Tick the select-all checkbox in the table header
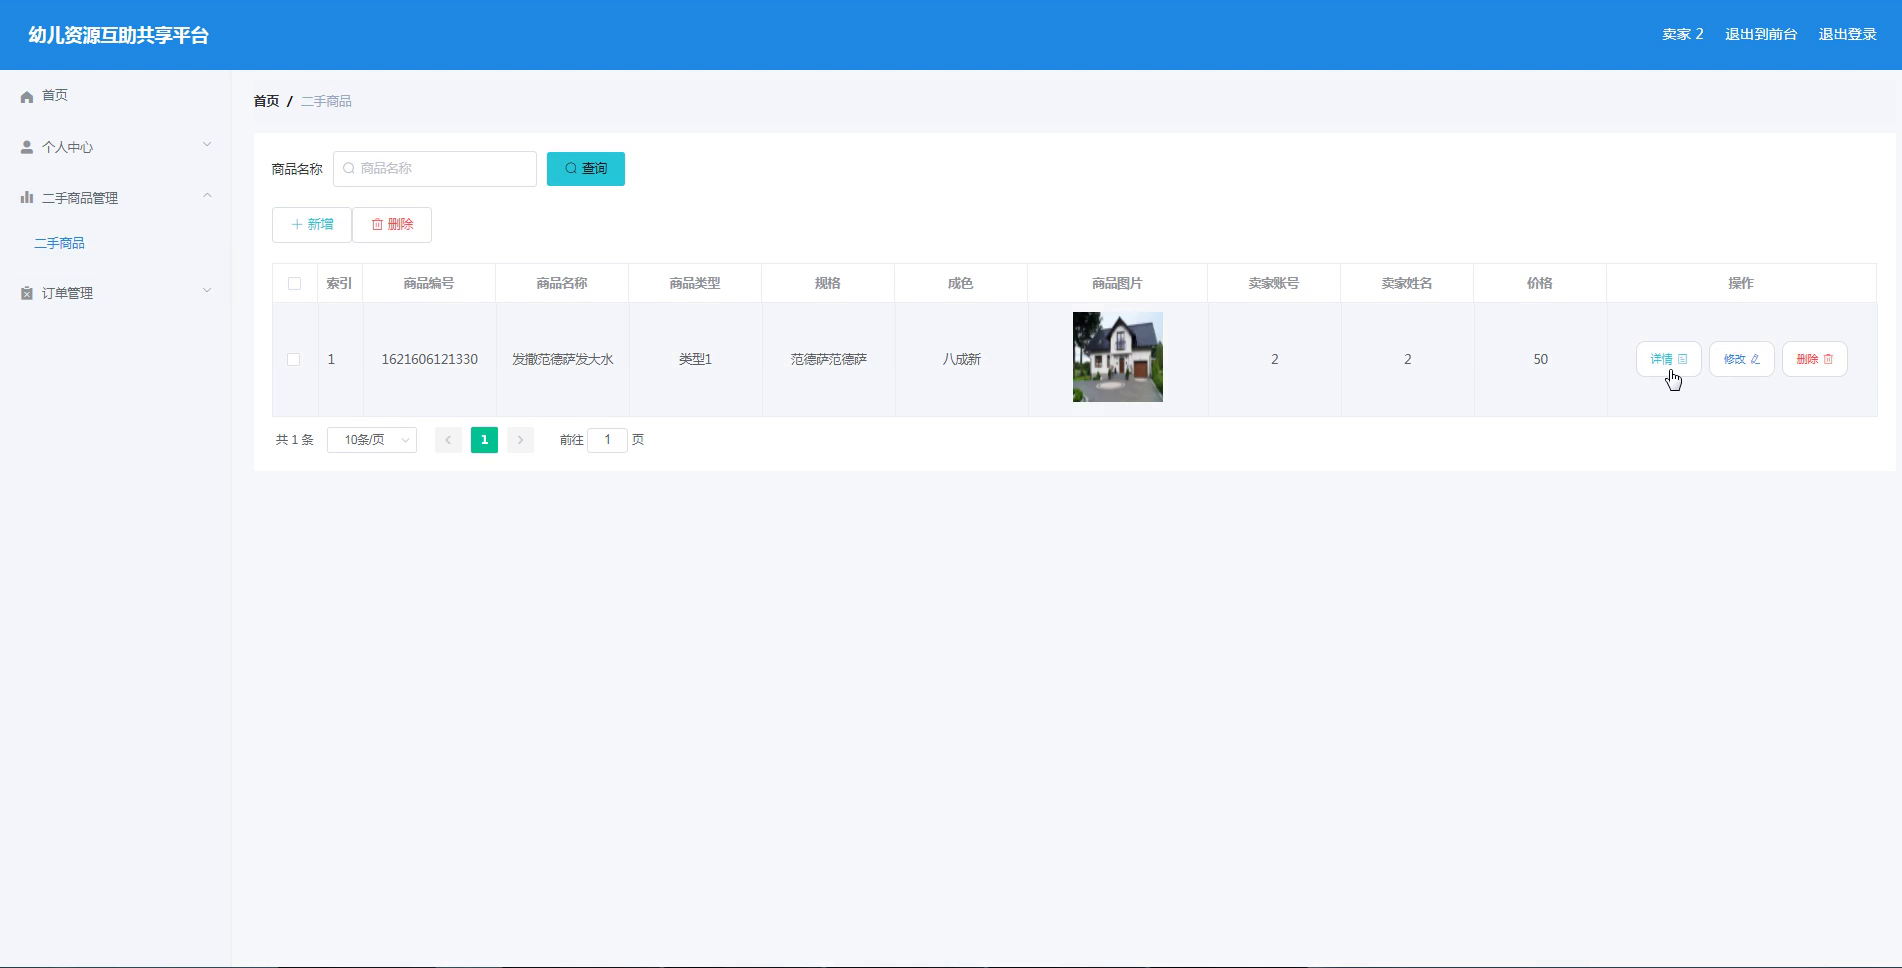The width and height of the screenshot is (1902, 968). 294,284
